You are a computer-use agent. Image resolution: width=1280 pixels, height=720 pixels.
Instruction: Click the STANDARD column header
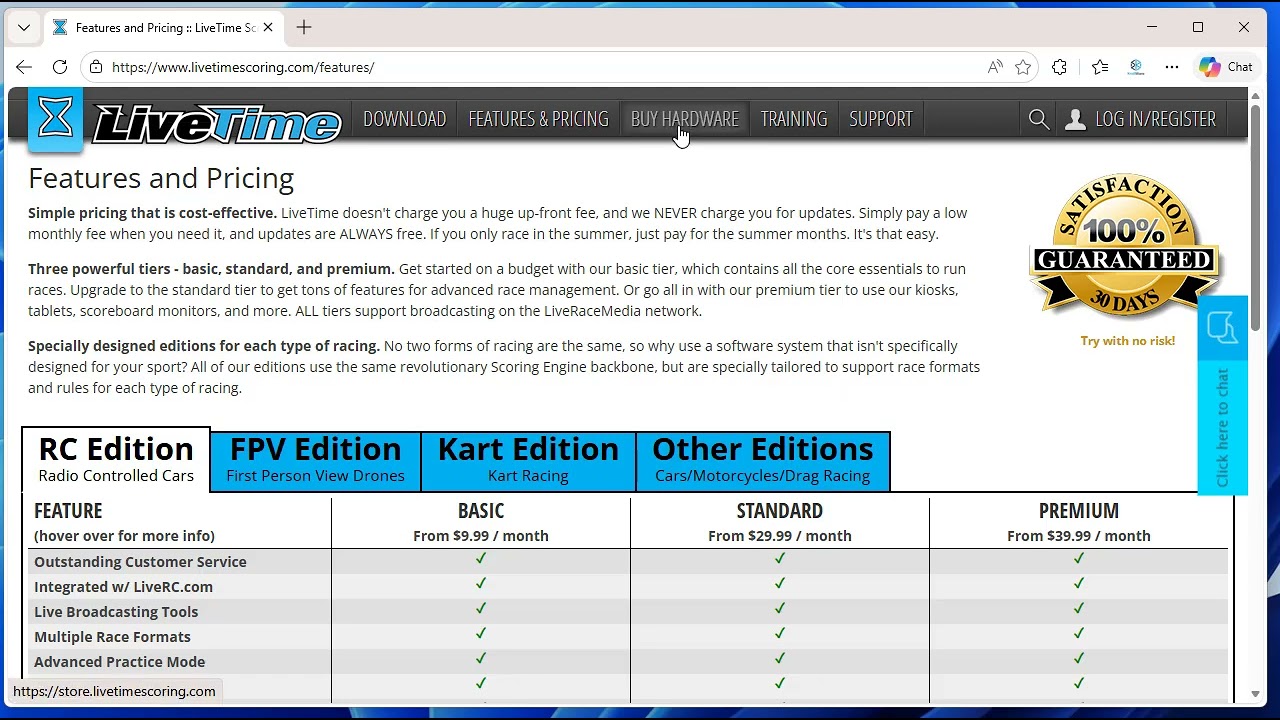779,511
